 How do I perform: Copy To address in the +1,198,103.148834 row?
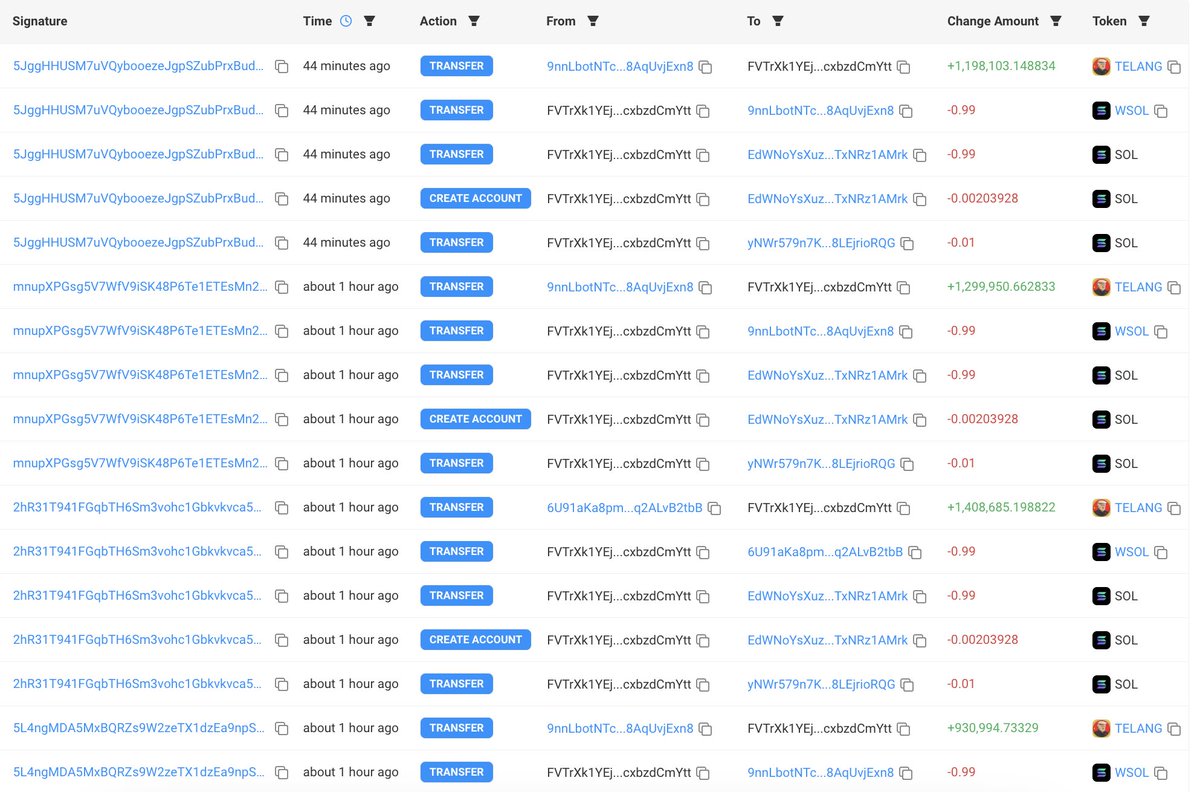click(x=904, y=67)
